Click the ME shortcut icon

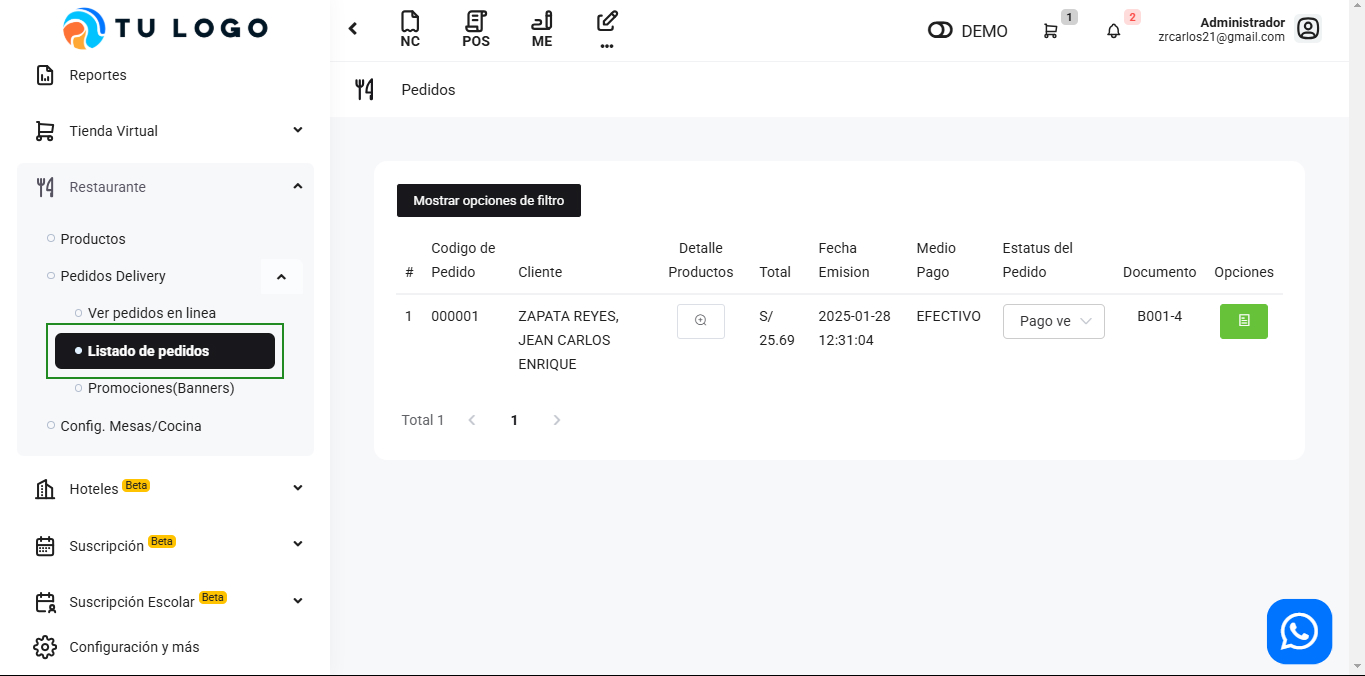pos(542,29)
